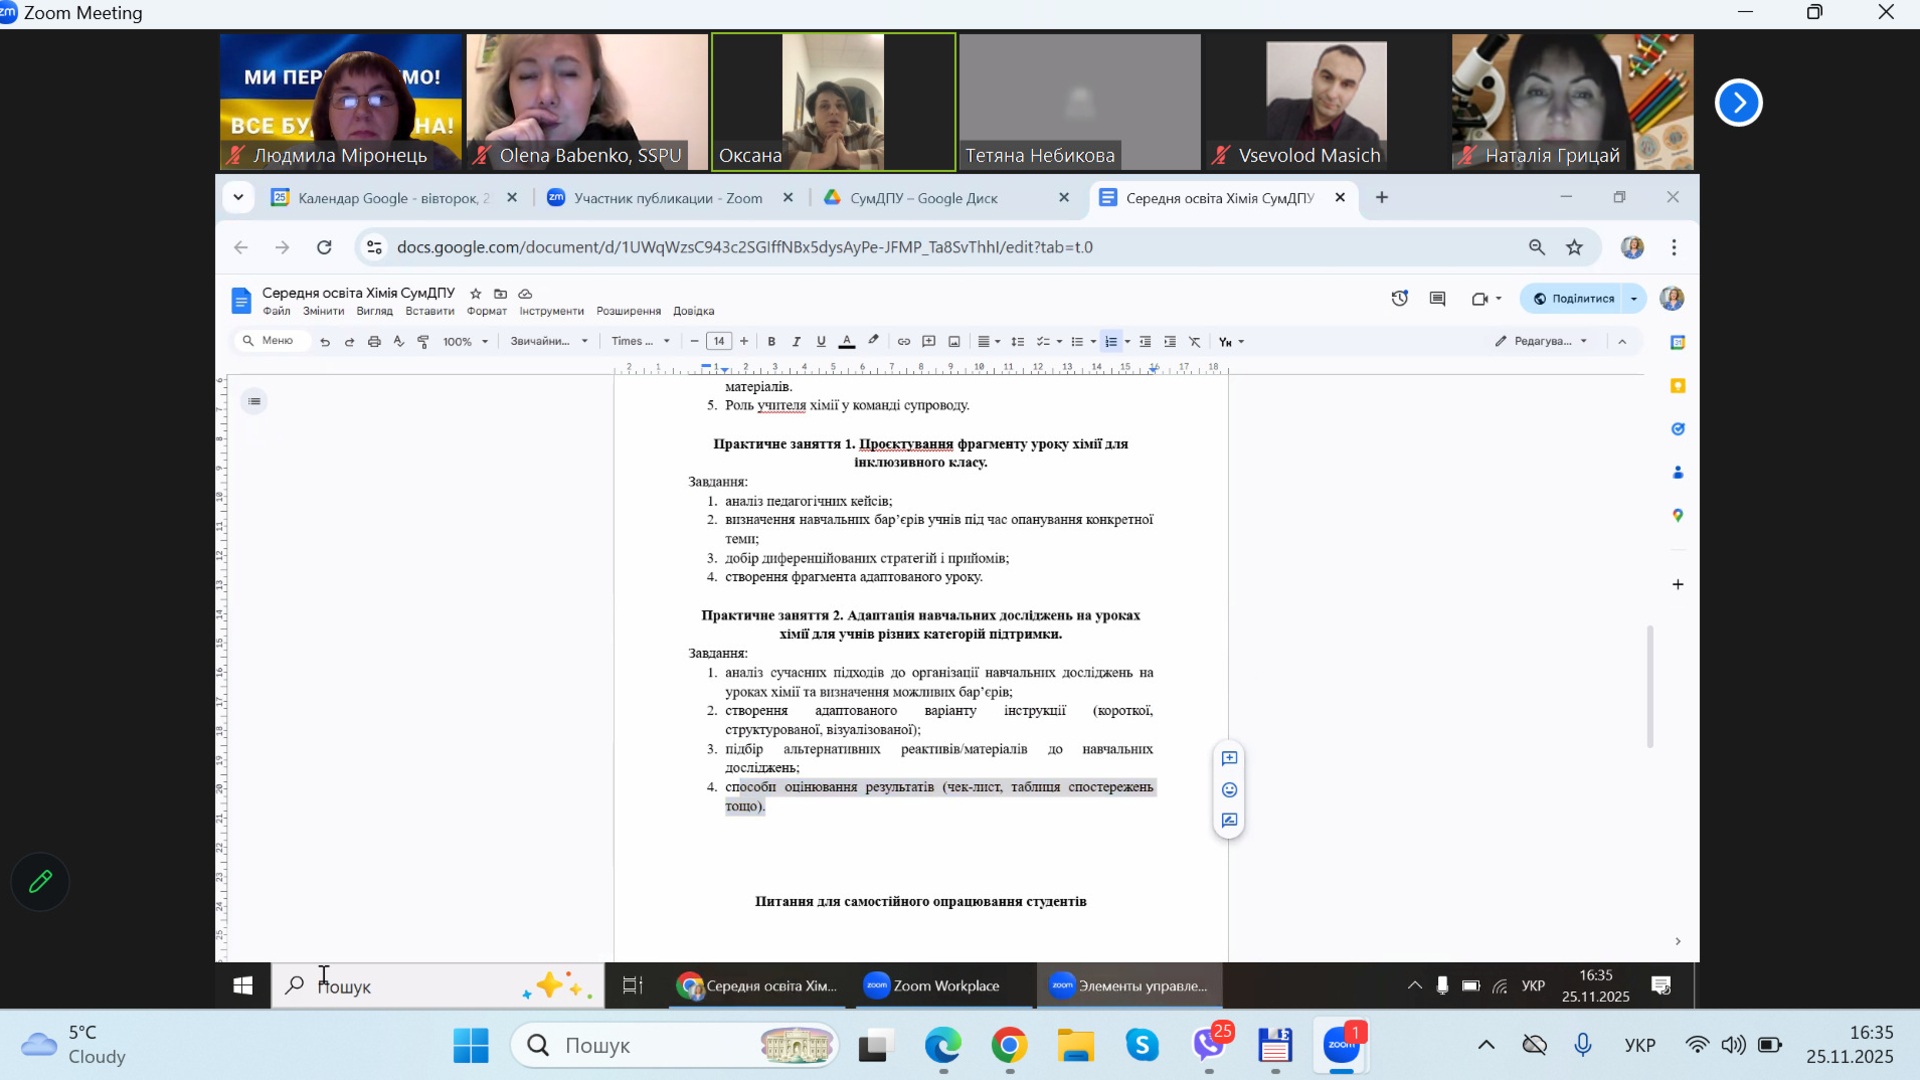This screenshot has height=1080, width=1920.
Task: Toggle underline formatting in Docs toolbar
Action: coord(821,342)
